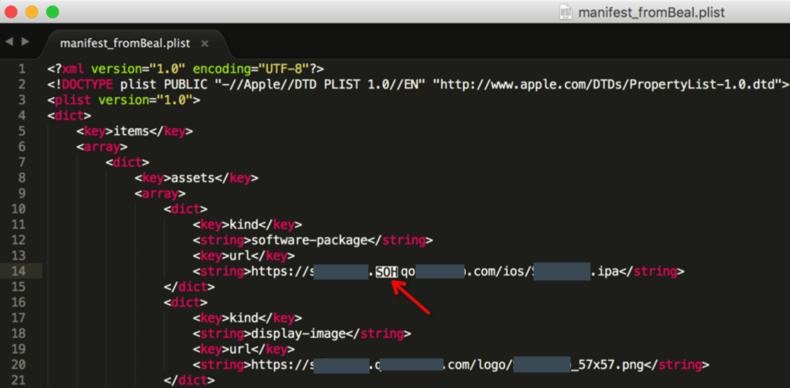
Task: Click the assets key on line 8
Action: pyautogui.click(x=196, y=178)
